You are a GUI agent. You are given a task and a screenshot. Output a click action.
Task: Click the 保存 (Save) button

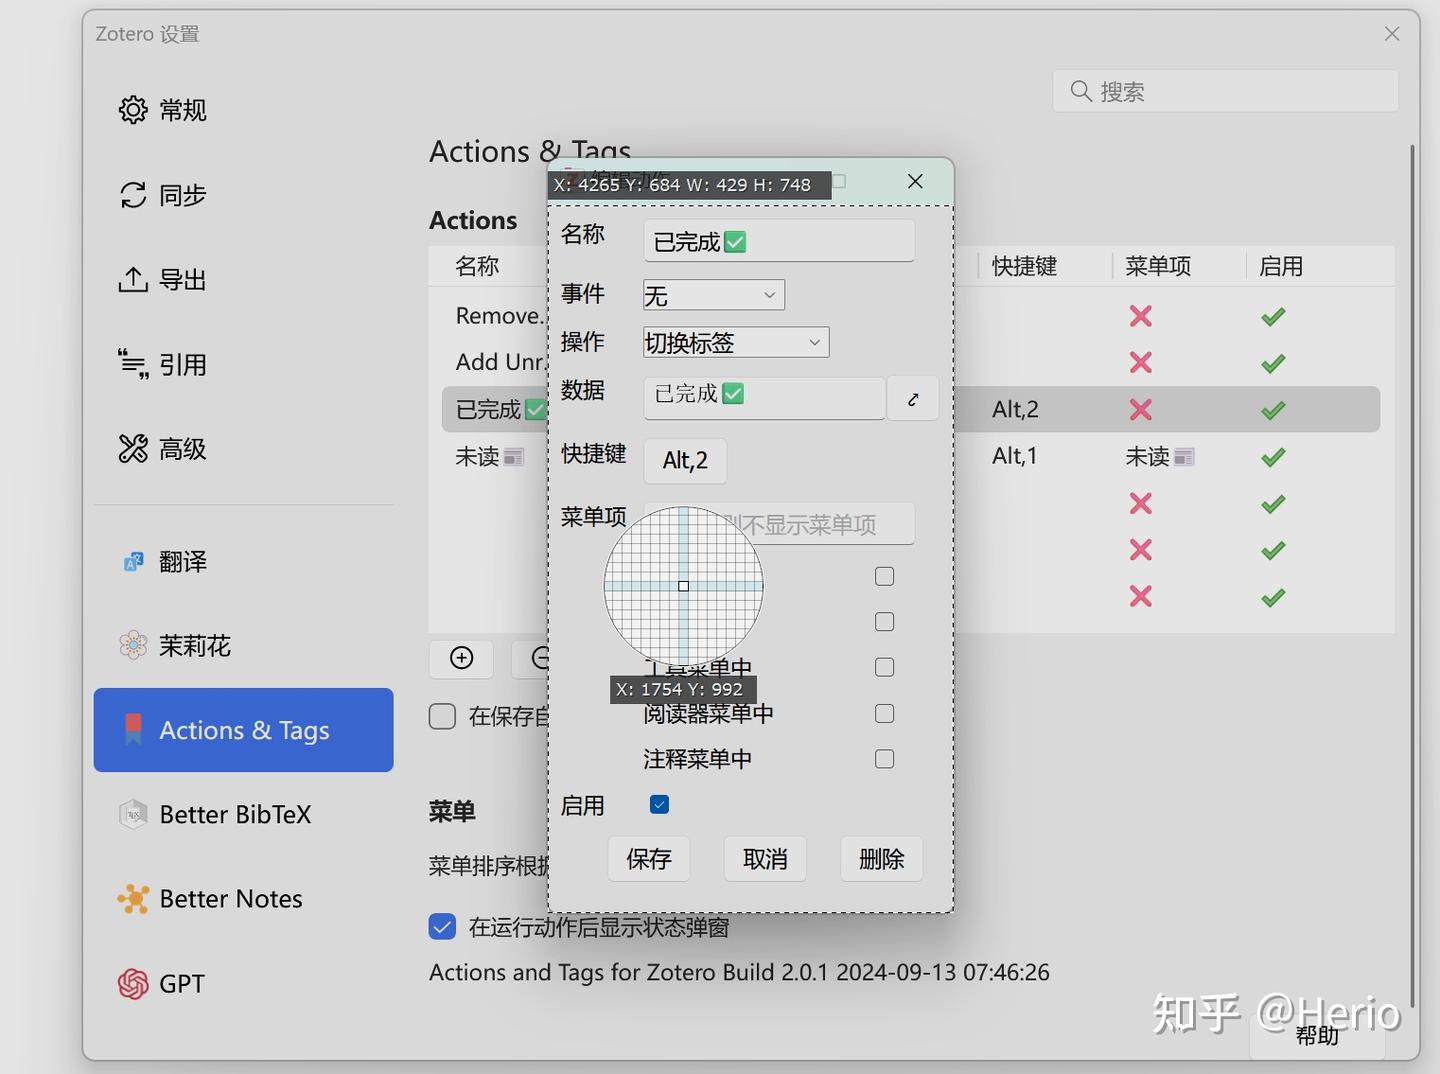[x=648, y=858]
